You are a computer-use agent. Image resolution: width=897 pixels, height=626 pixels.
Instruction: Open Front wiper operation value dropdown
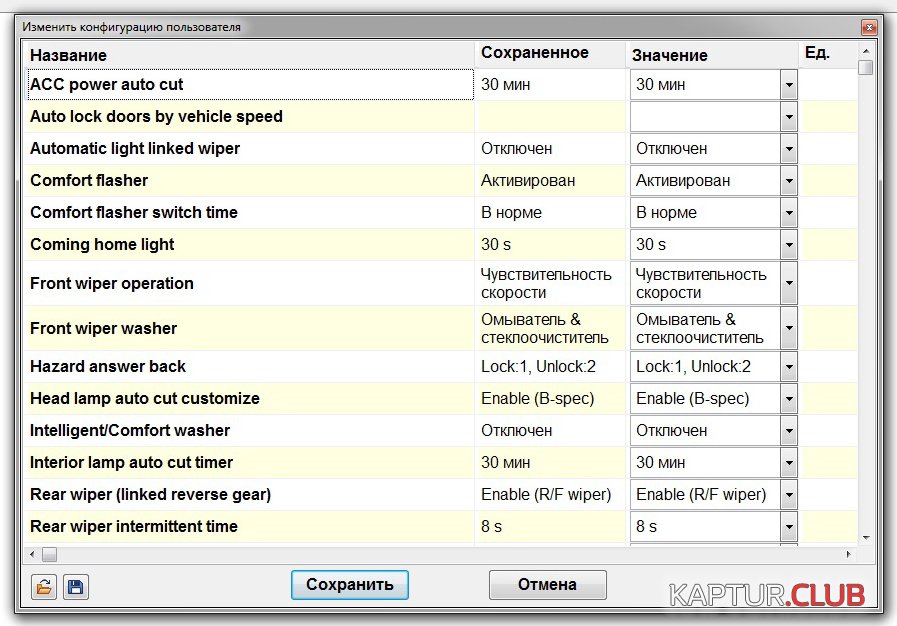click(x=789, y=283)
